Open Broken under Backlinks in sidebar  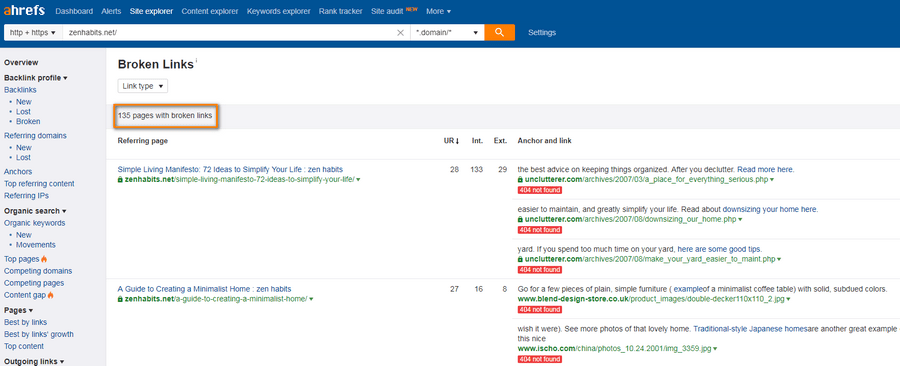28,122
